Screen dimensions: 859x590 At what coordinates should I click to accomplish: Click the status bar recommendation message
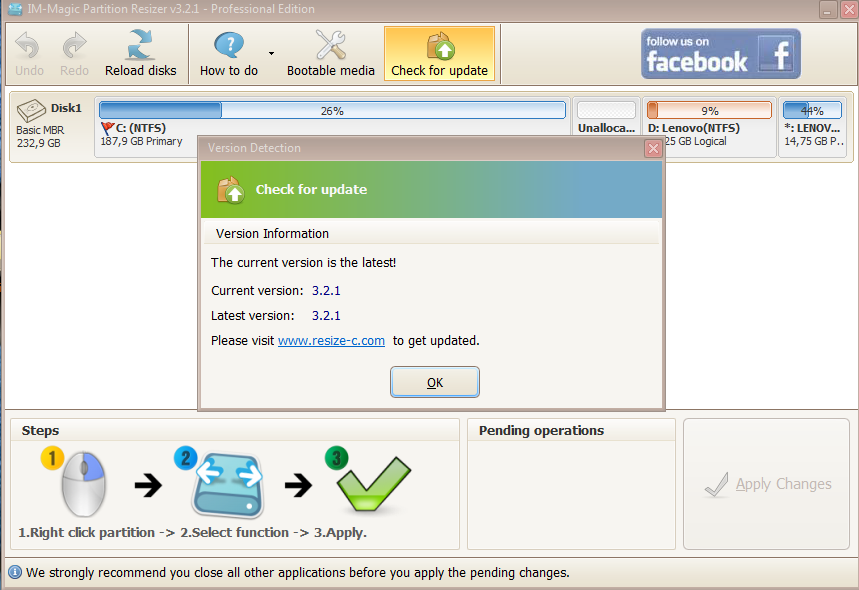[297, 572]
